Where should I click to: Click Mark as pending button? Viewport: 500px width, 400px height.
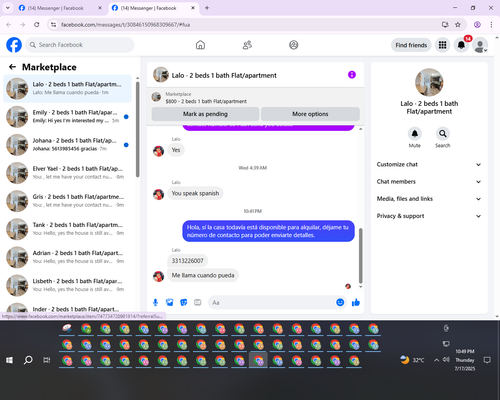click(205, 114)
